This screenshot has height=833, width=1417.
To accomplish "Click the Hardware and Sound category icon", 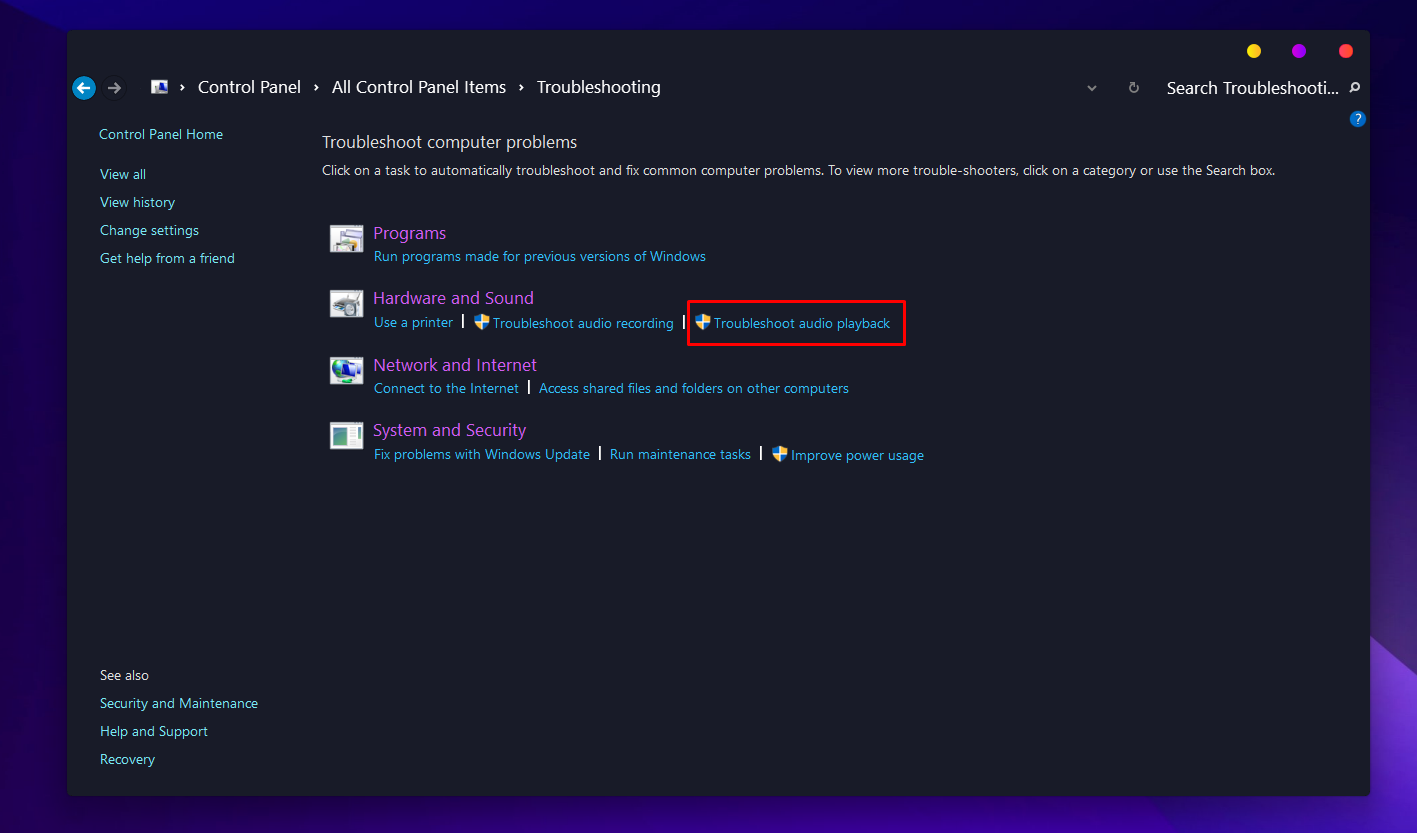I will pyautogui.click(x=346, y=304).
